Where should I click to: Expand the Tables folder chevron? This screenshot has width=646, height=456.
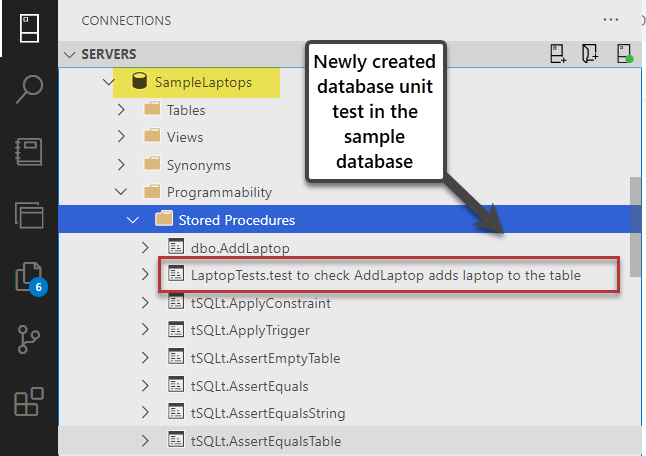point(122,109)
